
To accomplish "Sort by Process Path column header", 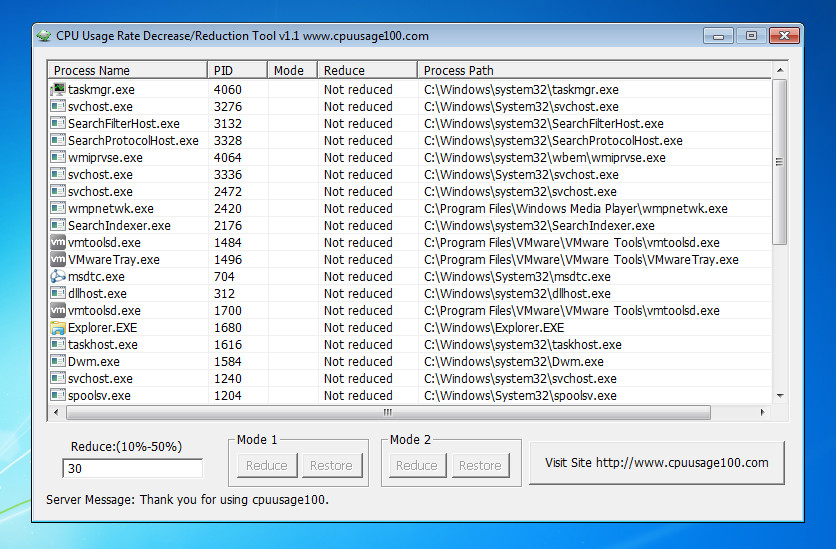I will pyautogui.click(x=594, y=70).
